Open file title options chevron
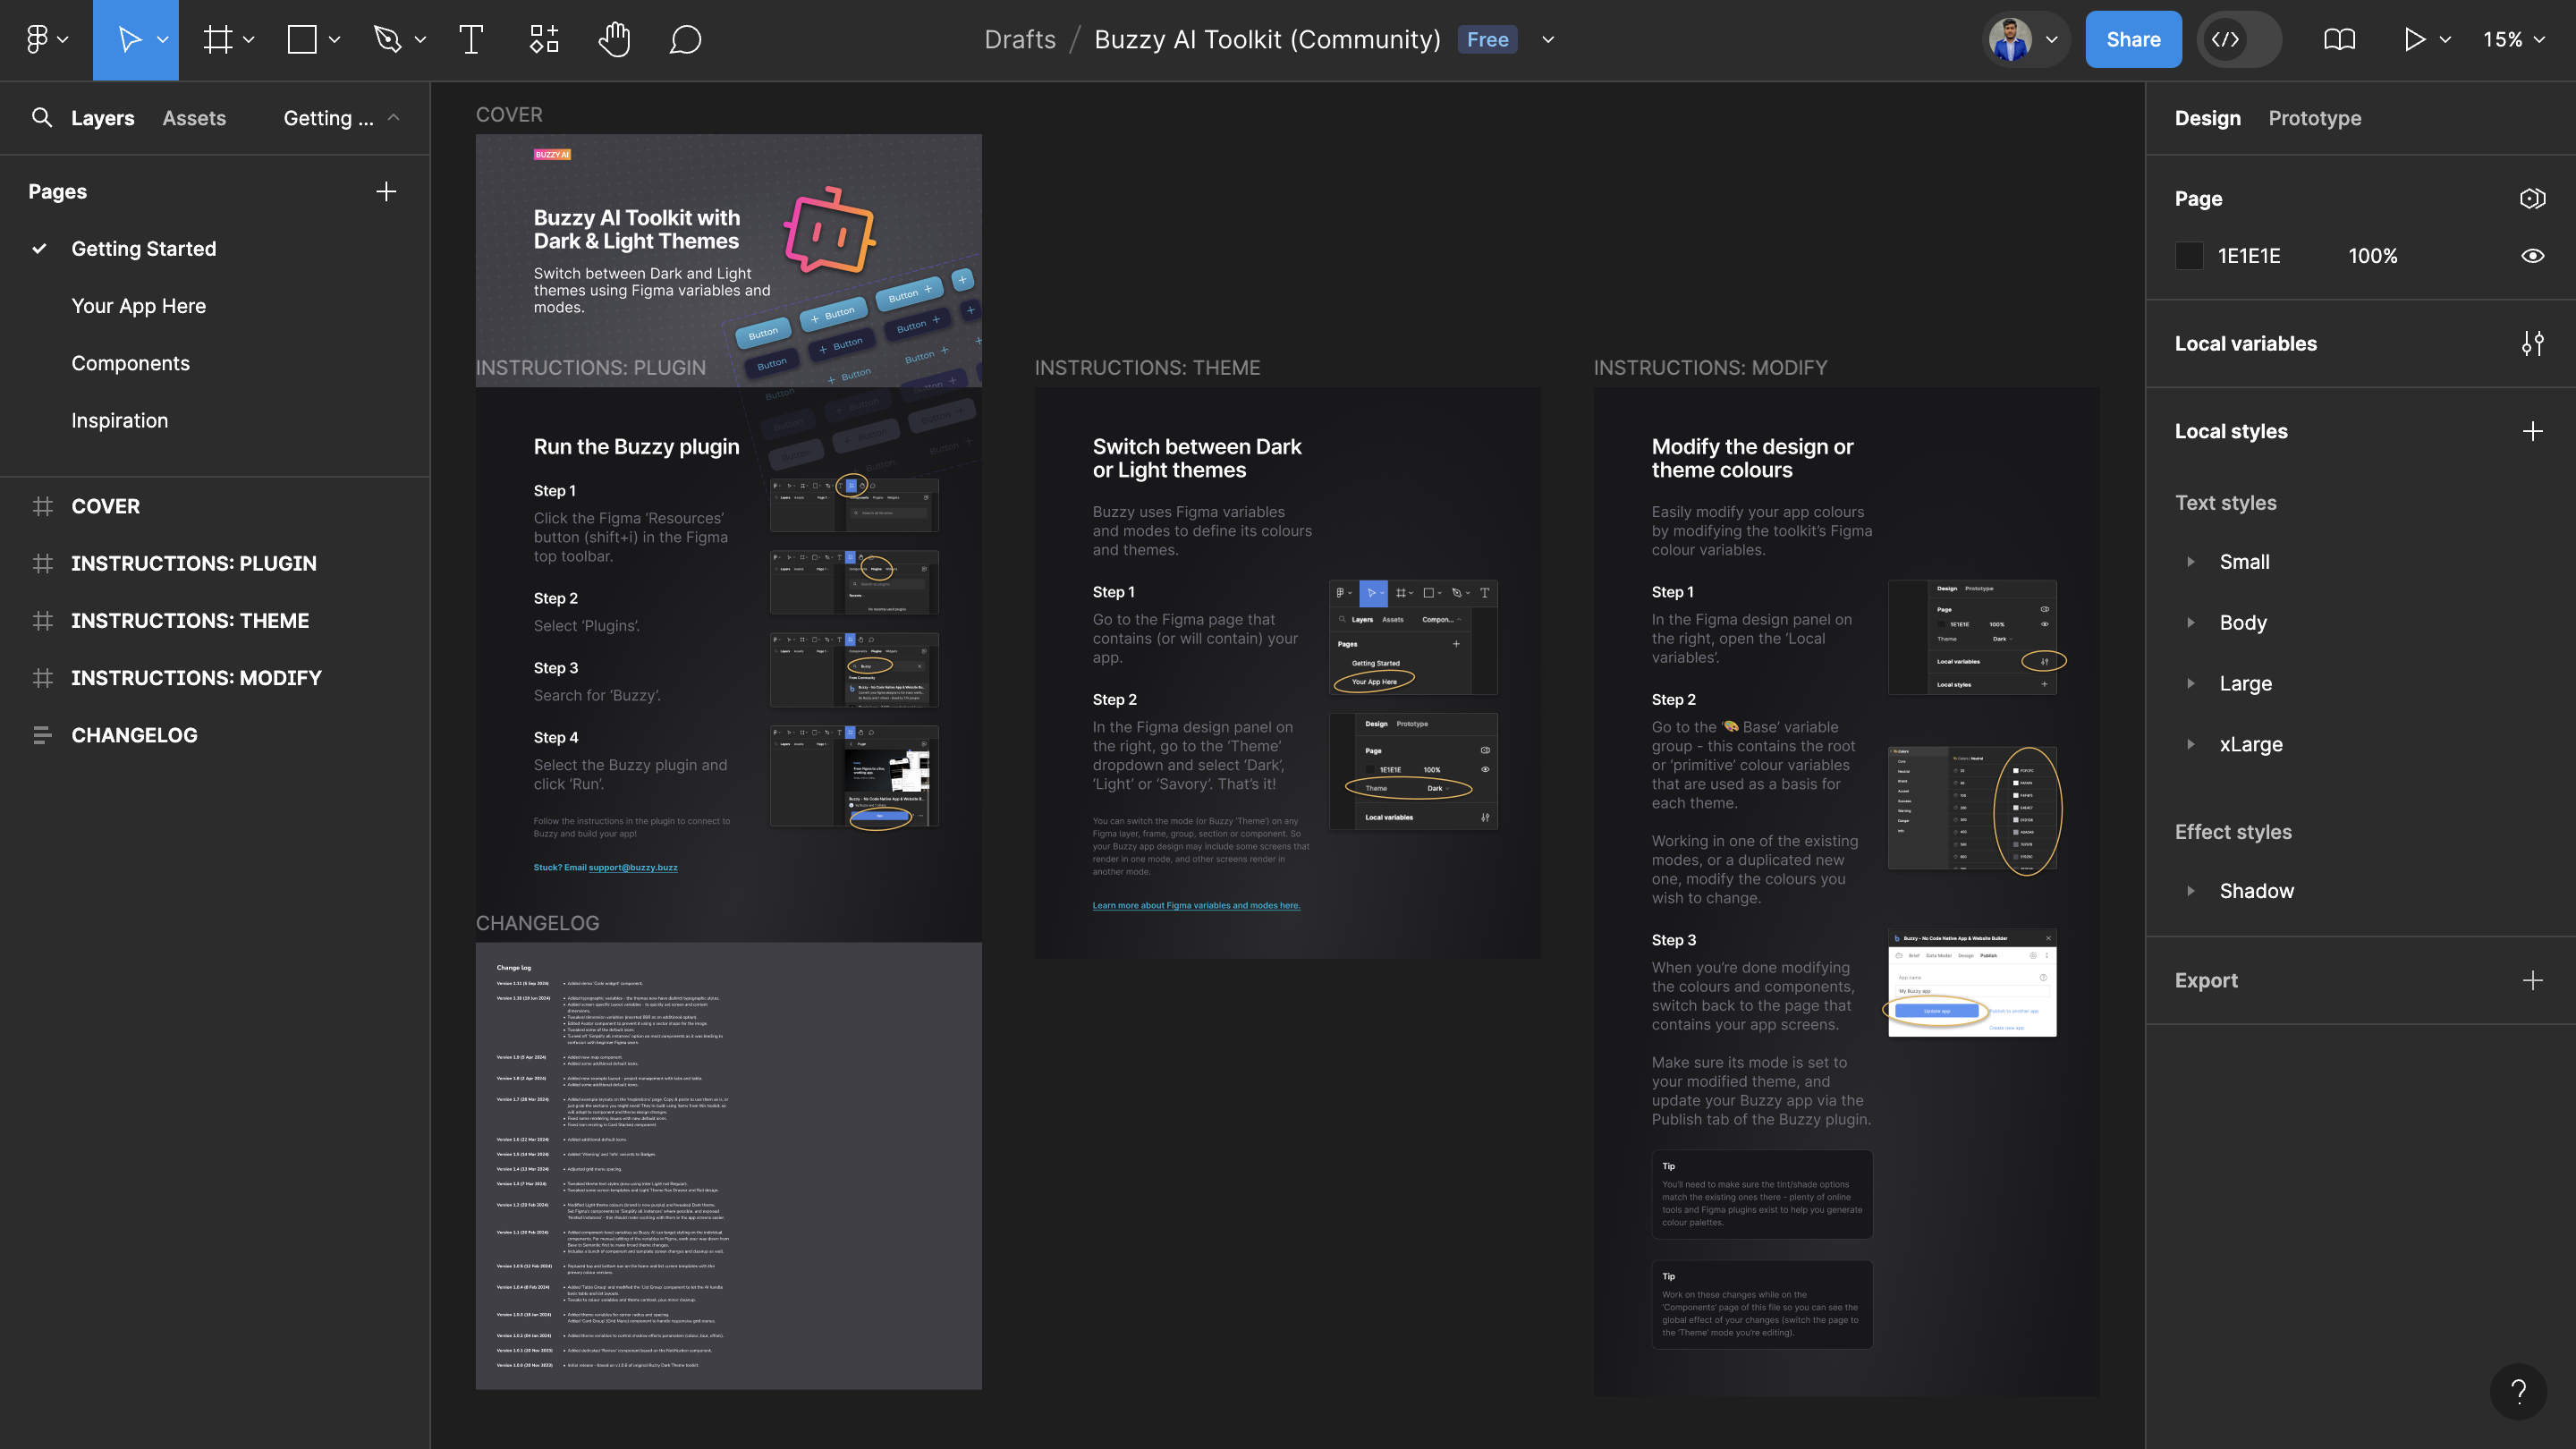 [x=1548, y=40]
